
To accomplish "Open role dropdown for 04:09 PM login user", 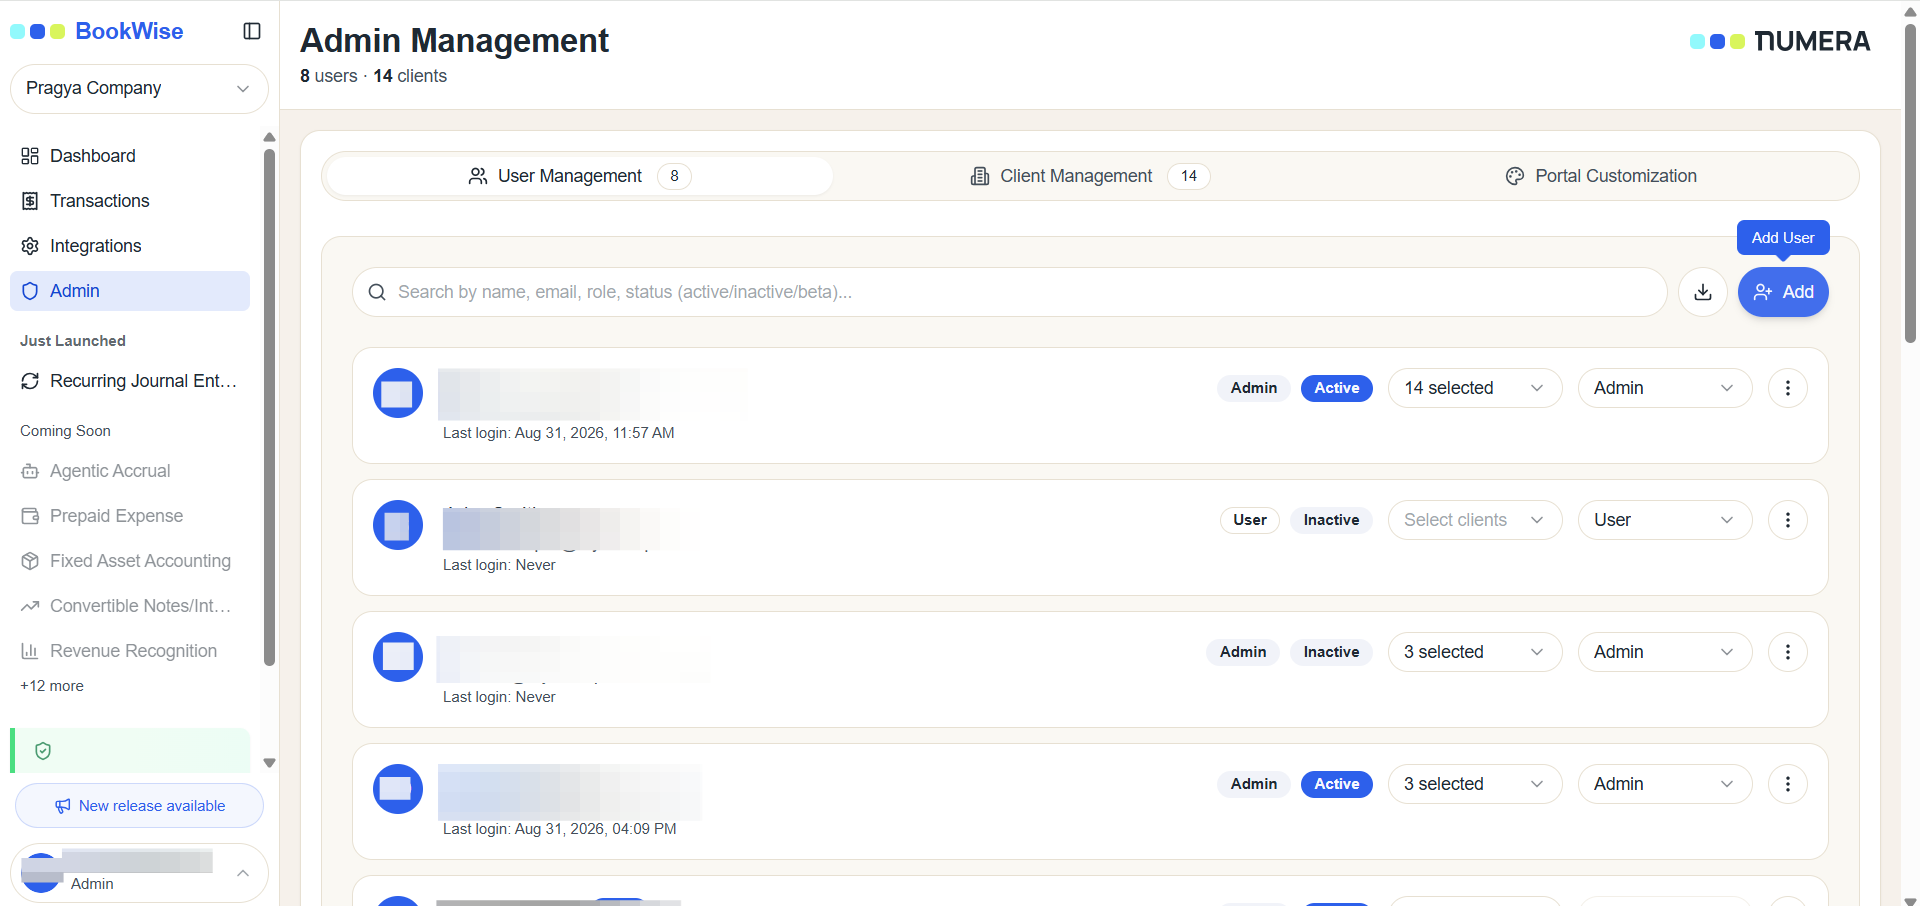I will click(1665, 784).
